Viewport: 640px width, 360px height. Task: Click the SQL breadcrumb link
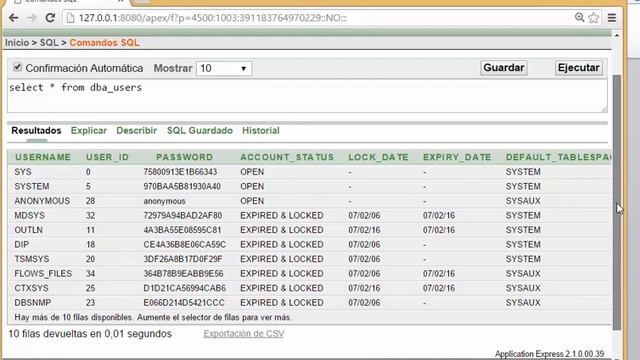(x=49, y=43)
